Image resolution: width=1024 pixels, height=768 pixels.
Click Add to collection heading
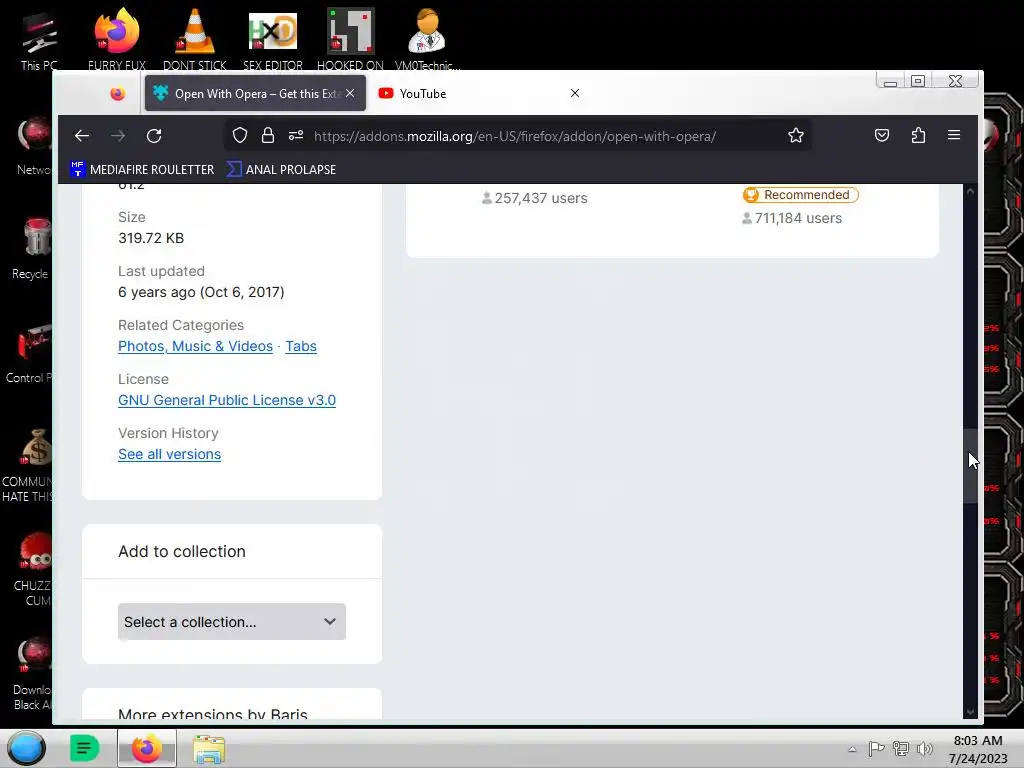[182, 551]
